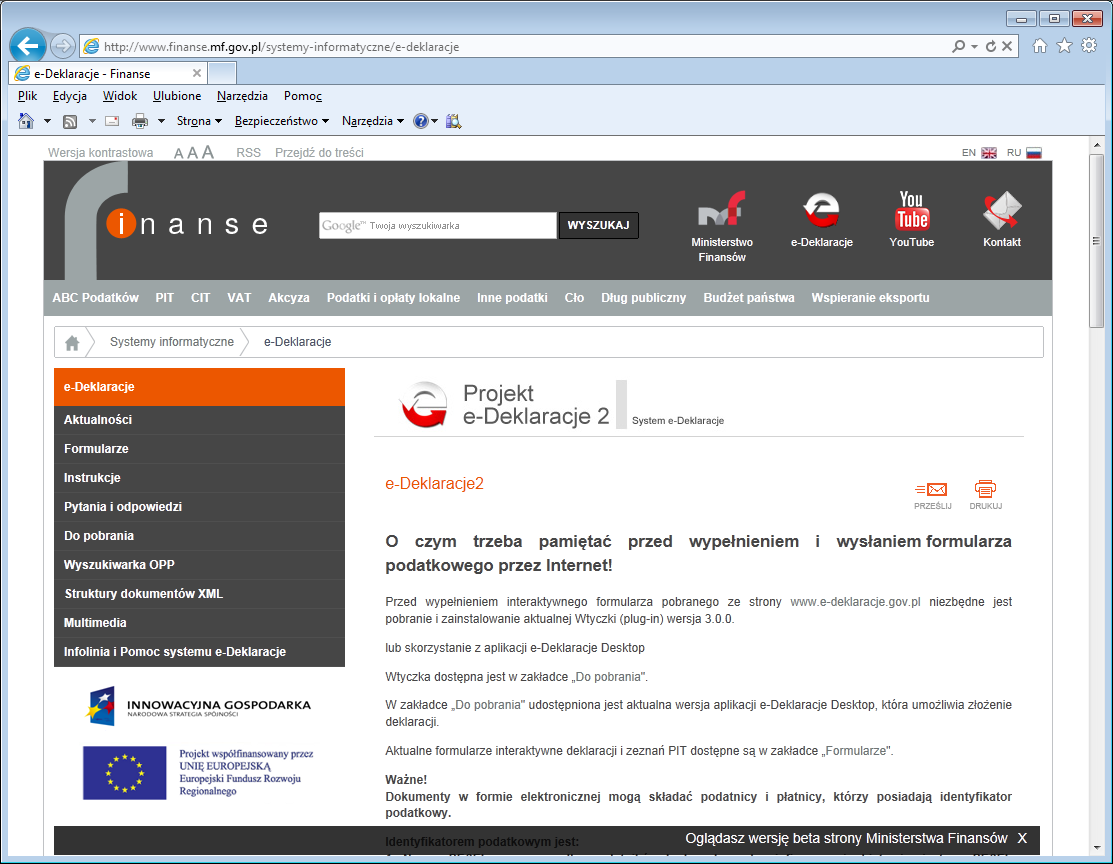1113x864 pixels.
Task: Open Struktury dokumentów XML in side menu
Action: coord(199,594)
